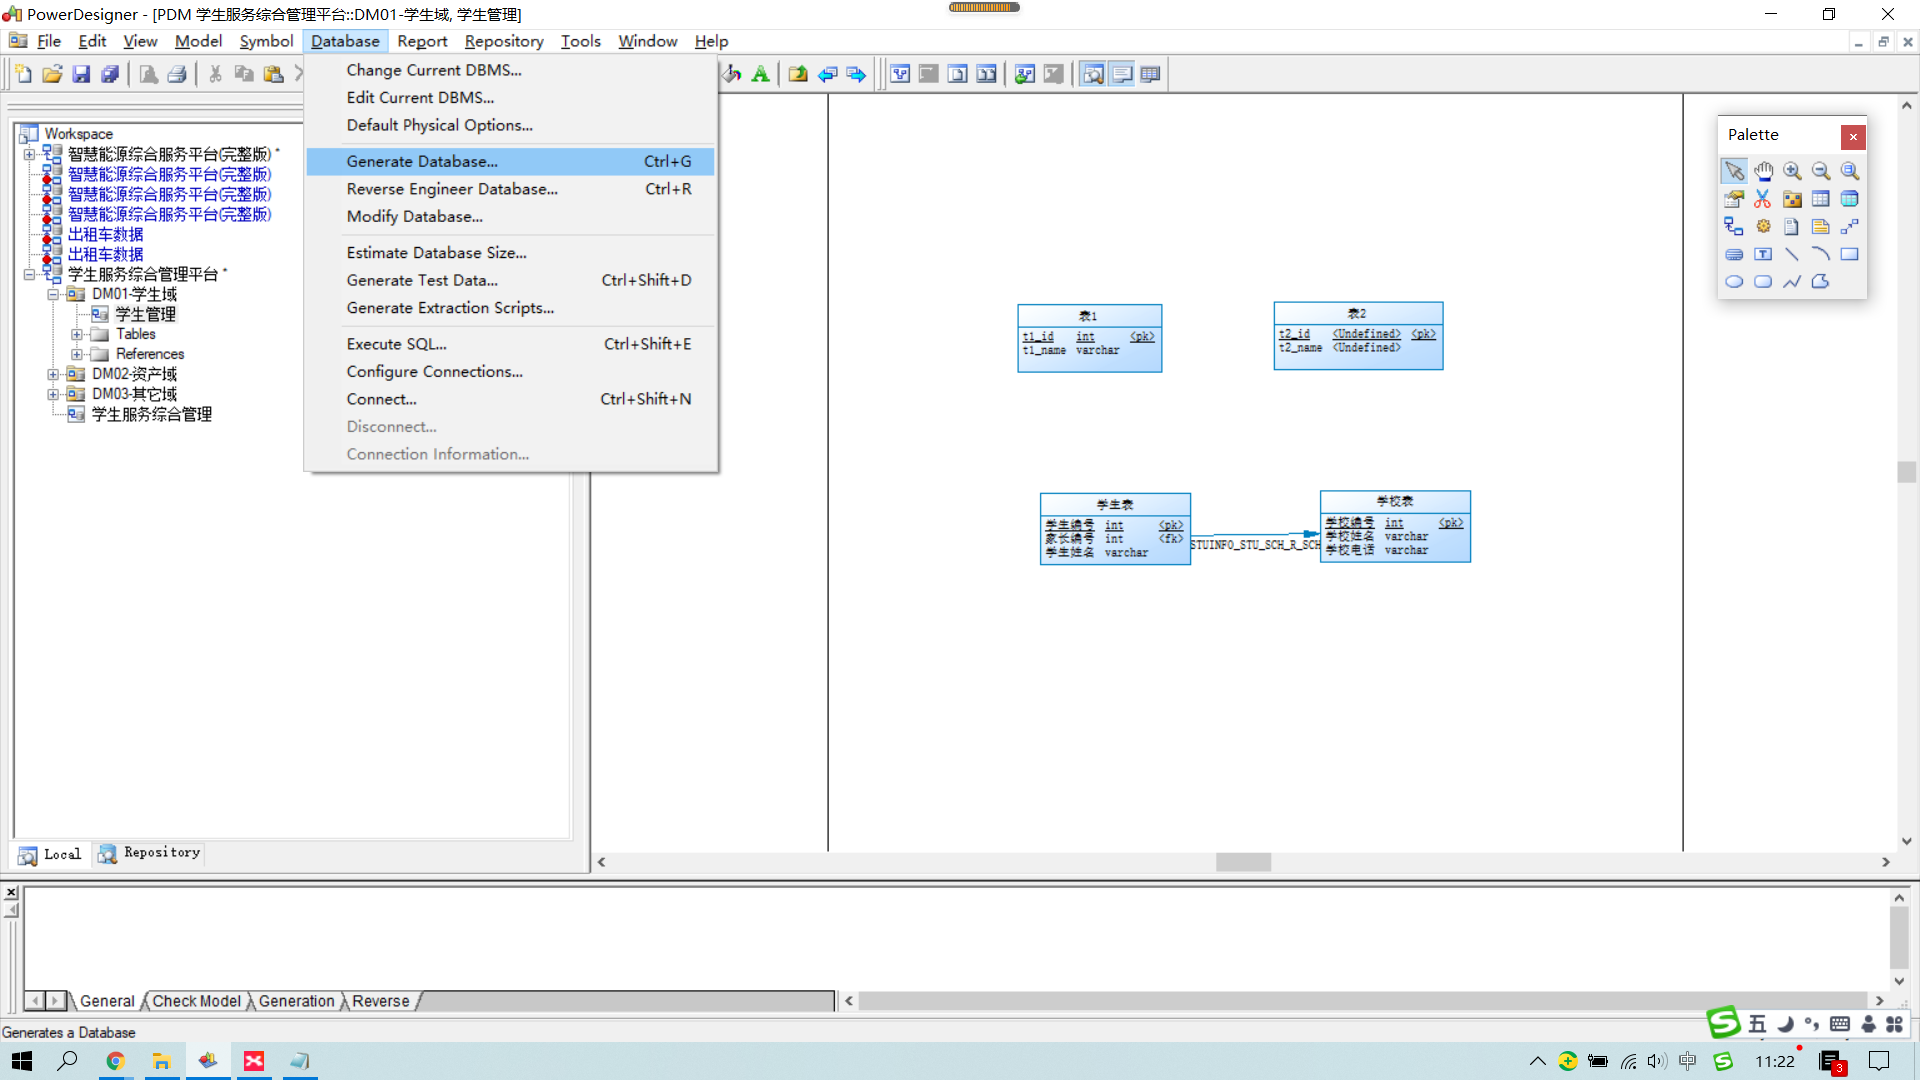
Task: Choose Execute SQL from the Database menu
Action: (397, 343)
